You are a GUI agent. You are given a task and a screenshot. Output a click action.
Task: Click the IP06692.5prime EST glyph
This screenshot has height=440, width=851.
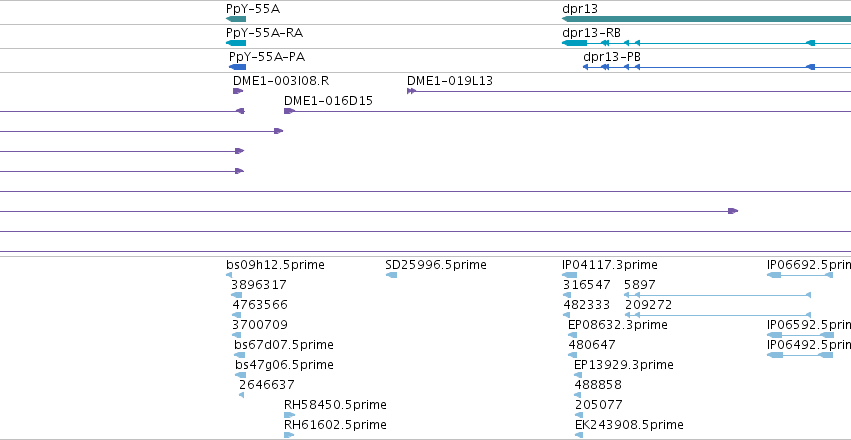click(799, 275)
